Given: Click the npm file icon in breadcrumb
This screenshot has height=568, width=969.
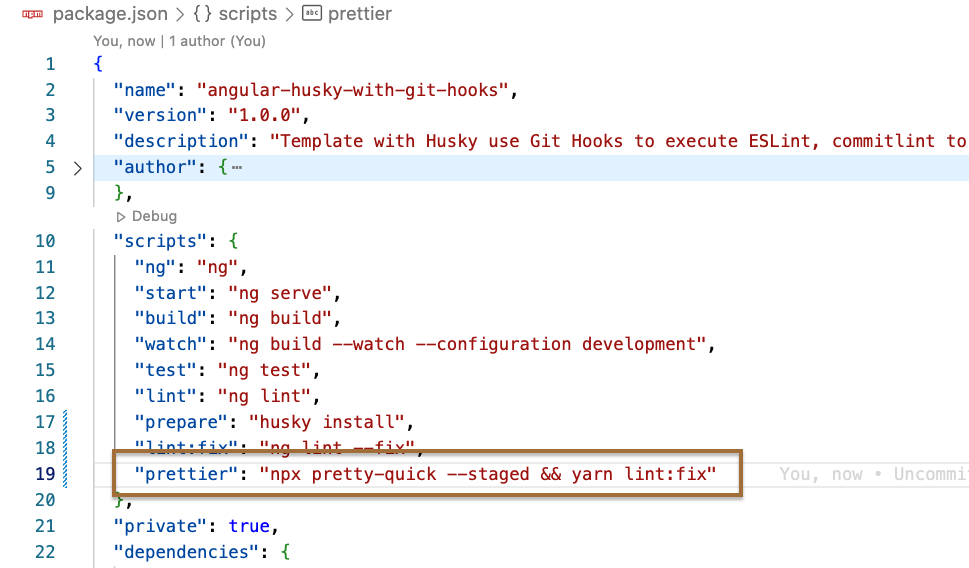Looking at the screenshot, I should coord(32,14).
